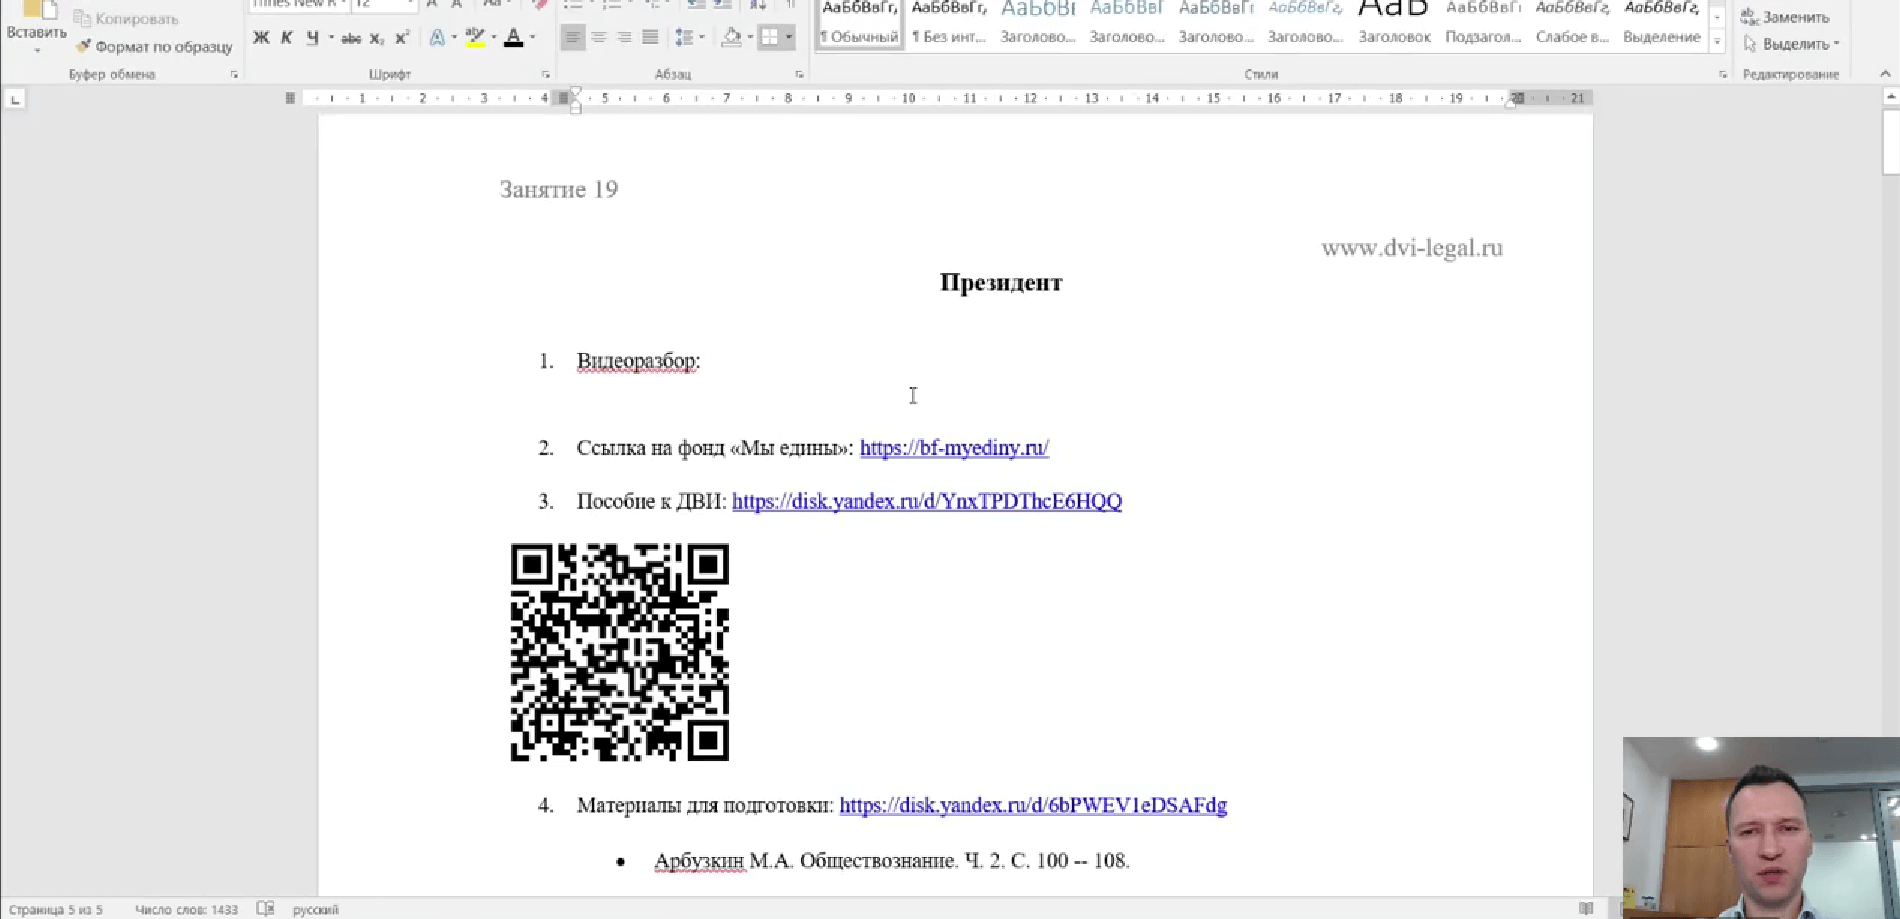Adjust line and paragraph spacing

pyautogui.click(x=684, y=38)
